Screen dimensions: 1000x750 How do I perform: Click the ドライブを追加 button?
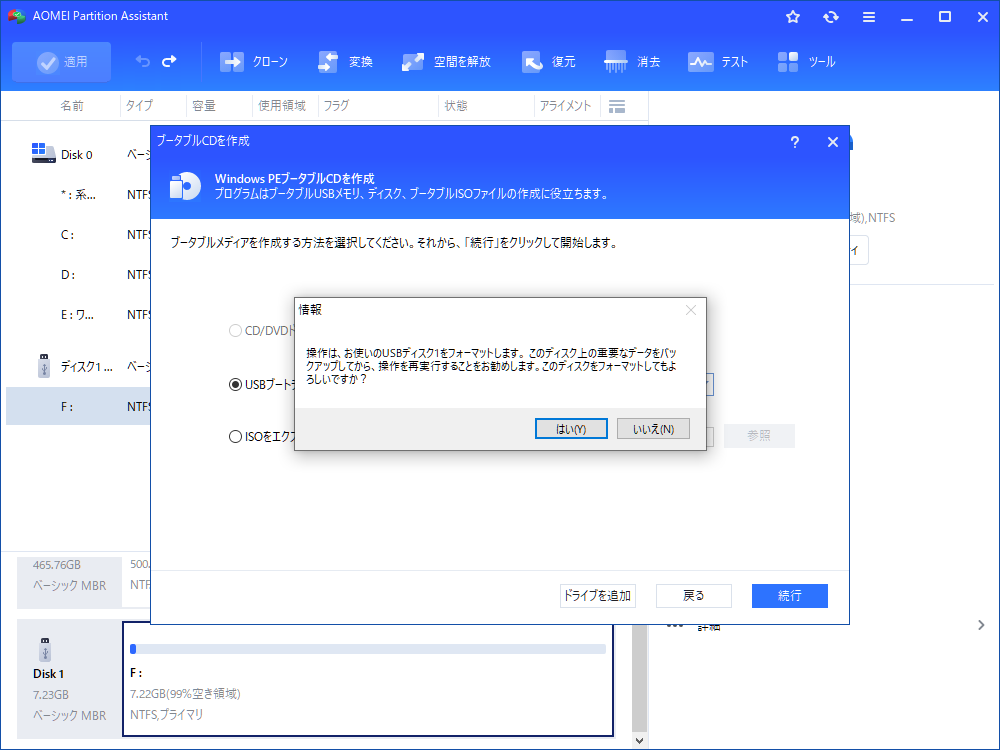[598, 596]
